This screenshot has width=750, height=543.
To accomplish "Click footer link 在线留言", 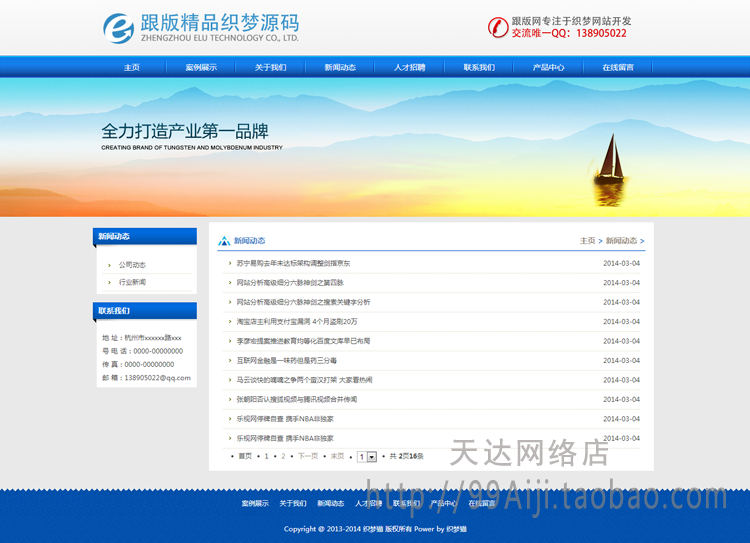I will coord(482,503).
